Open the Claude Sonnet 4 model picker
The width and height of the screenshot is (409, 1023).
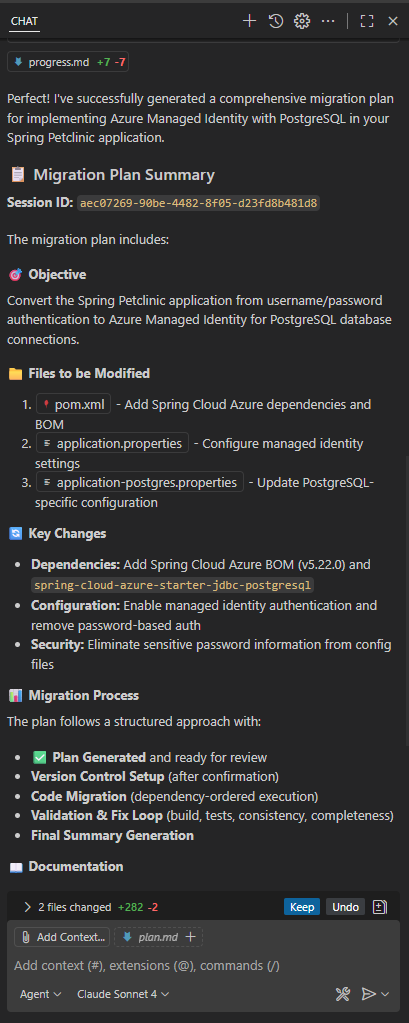point(123,994)
